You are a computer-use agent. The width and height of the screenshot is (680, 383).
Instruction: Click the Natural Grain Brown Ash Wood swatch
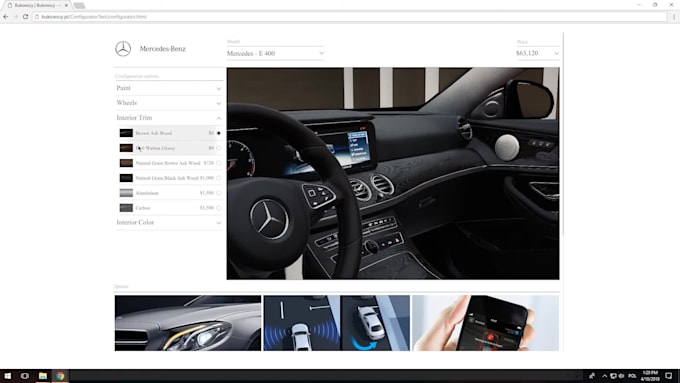(126, 163)
